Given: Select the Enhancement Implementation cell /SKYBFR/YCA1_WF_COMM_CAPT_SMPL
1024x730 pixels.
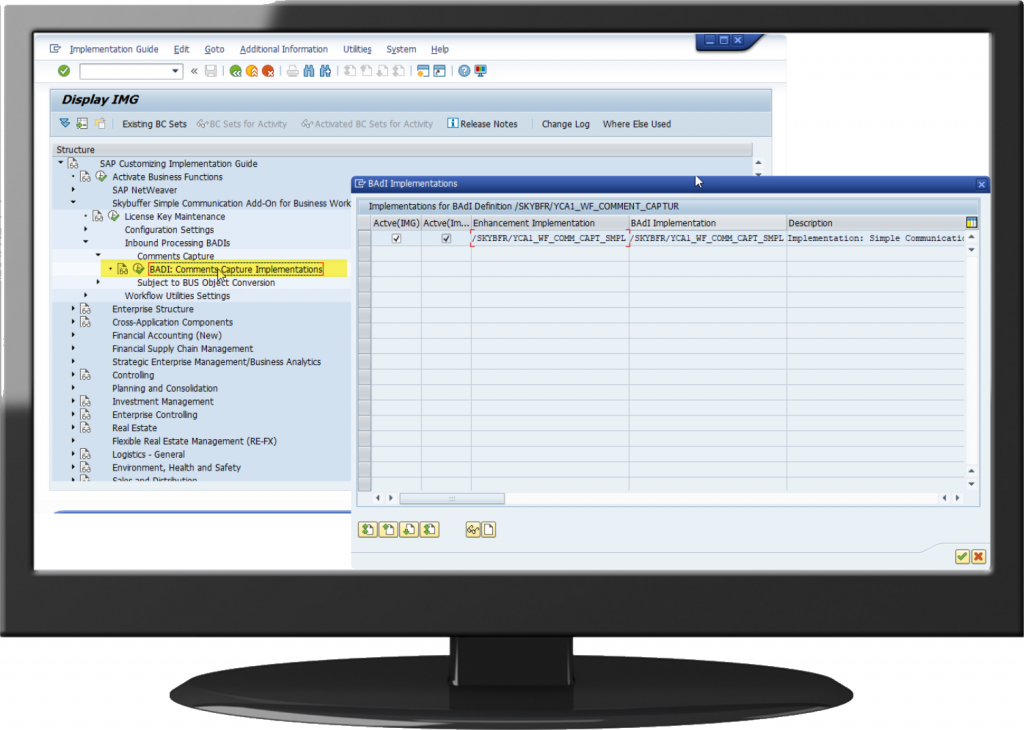Looking at the screenshot, I should [x=551, y=238].
